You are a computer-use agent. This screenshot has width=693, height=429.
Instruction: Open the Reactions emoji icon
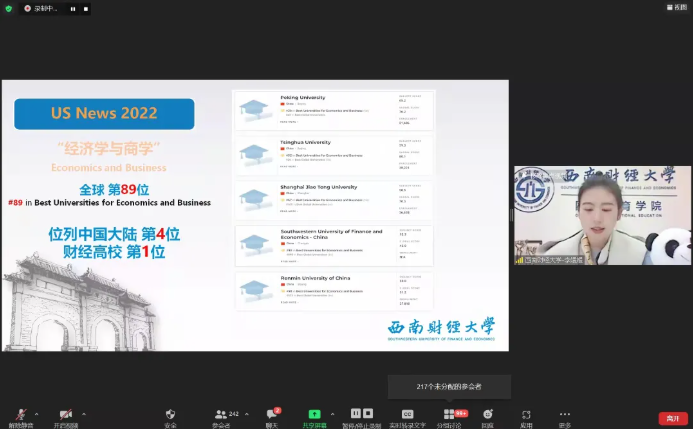point(487,415)
